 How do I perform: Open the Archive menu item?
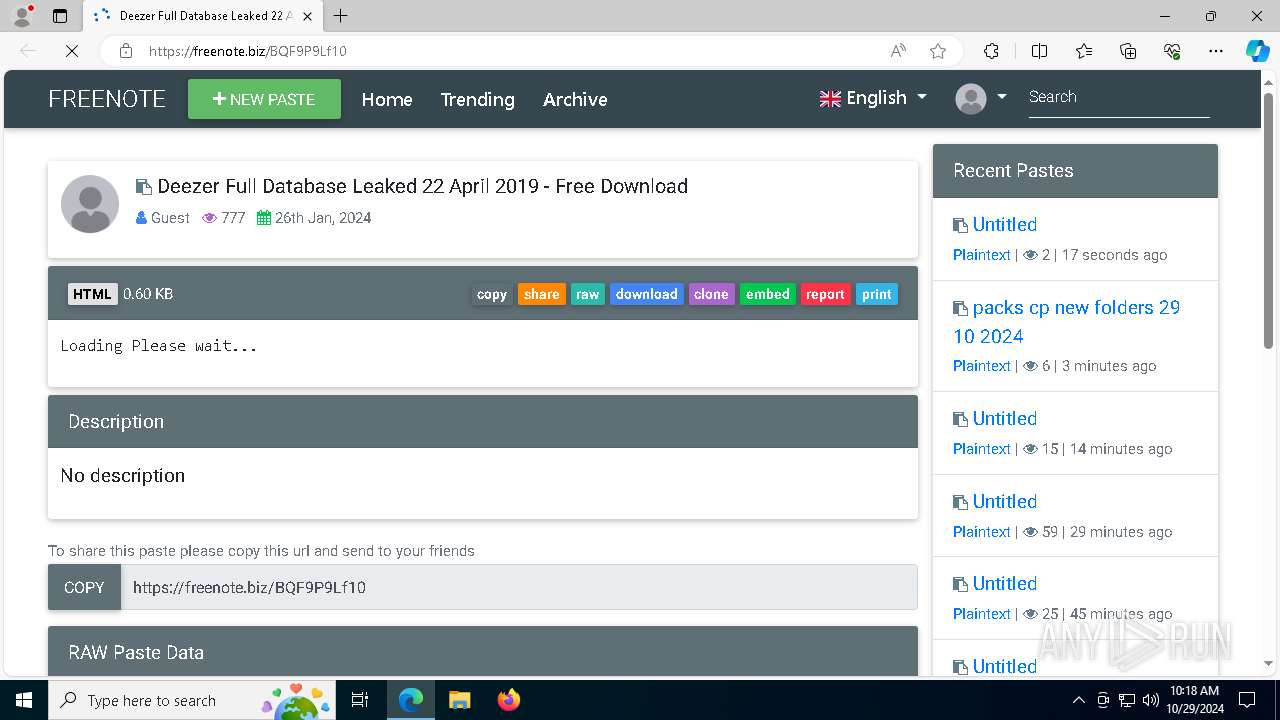click(x=575, y=99)
